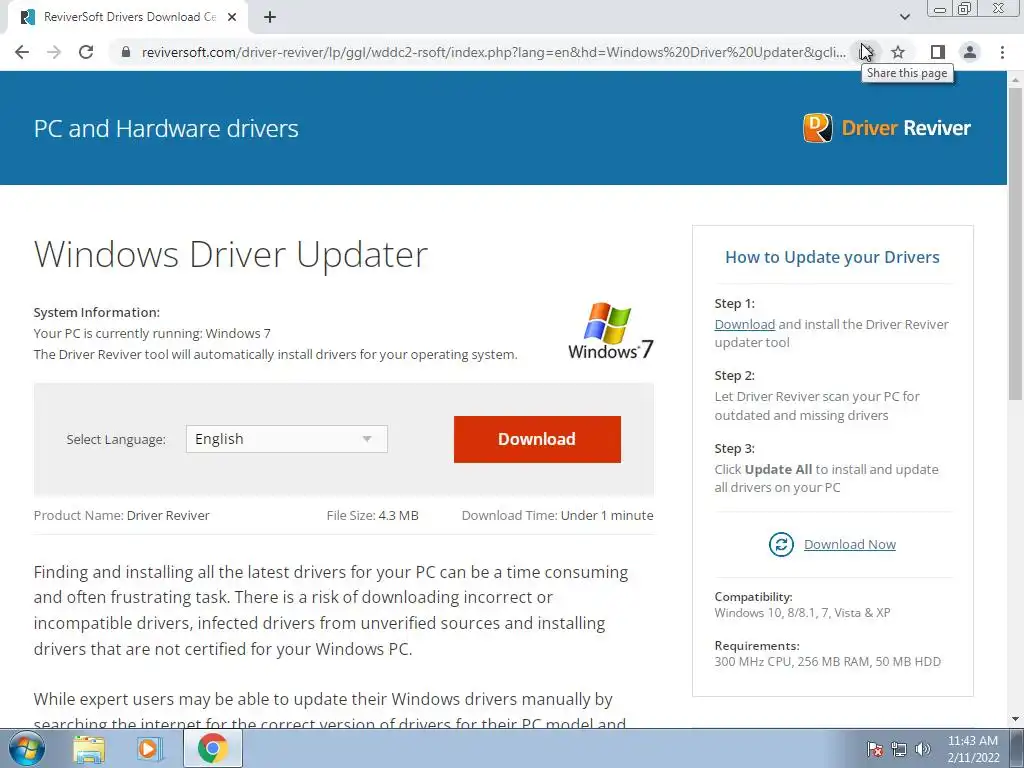Click the Windows 7 logo image
Screen dimensions: 1024x768
coord(611,330)
